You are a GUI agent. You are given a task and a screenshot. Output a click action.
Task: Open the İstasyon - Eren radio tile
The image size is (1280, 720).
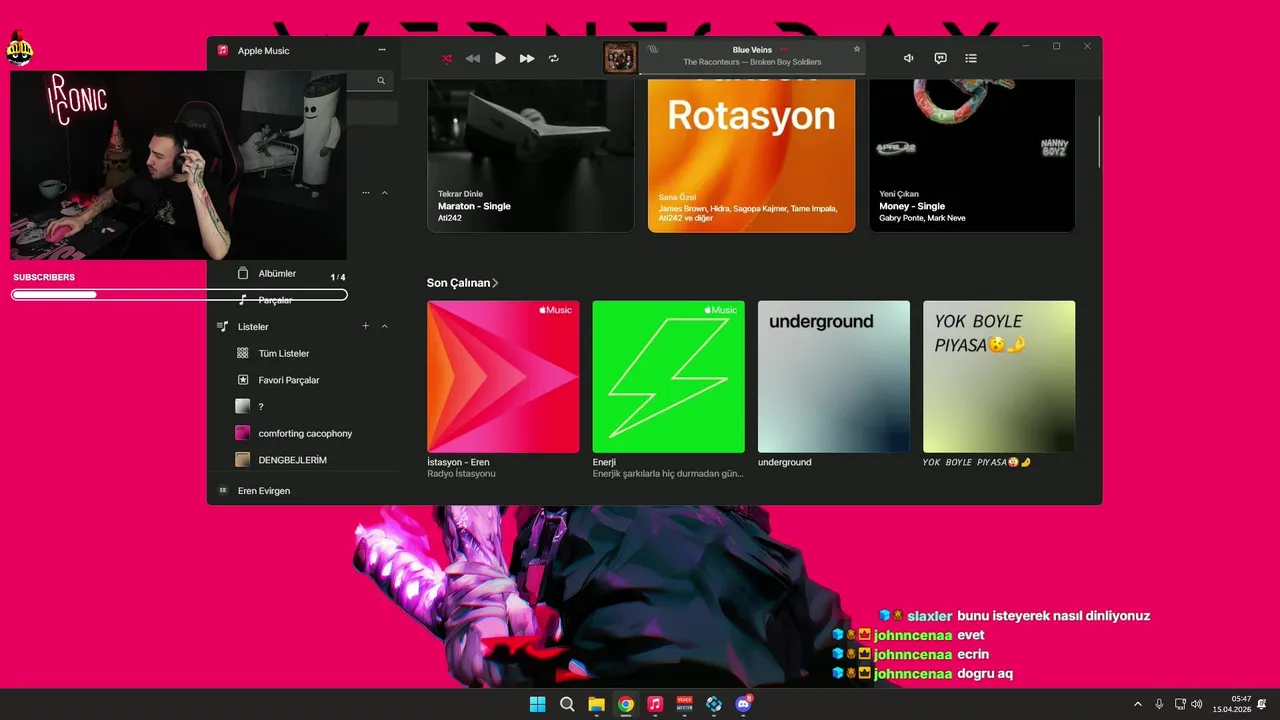(503, 377)
